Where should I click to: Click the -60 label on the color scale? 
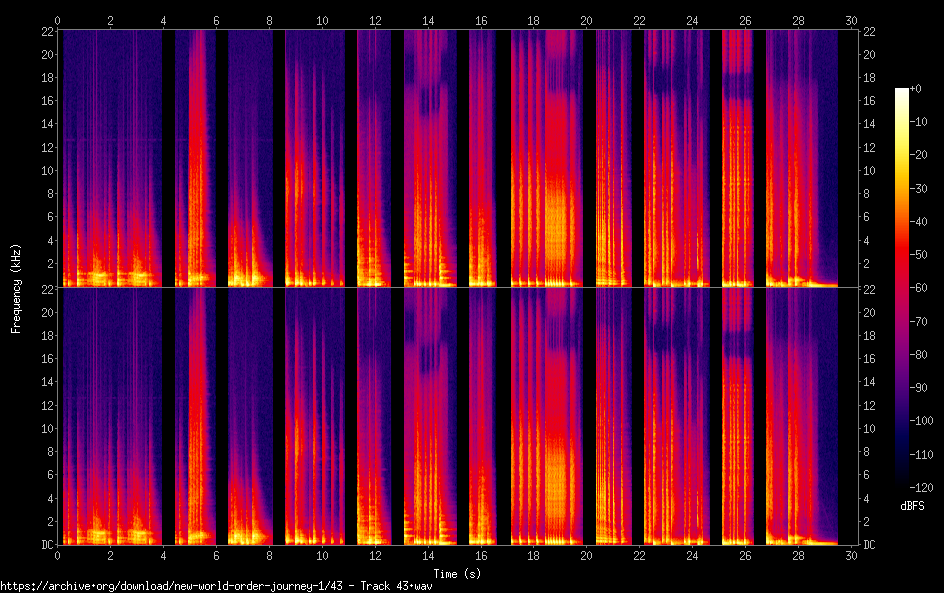920,289
